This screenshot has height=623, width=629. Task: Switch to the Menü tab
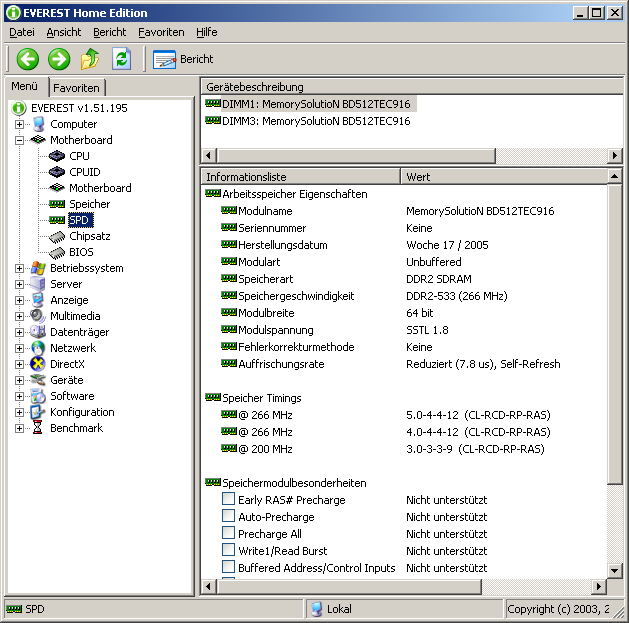coord(25,86)
